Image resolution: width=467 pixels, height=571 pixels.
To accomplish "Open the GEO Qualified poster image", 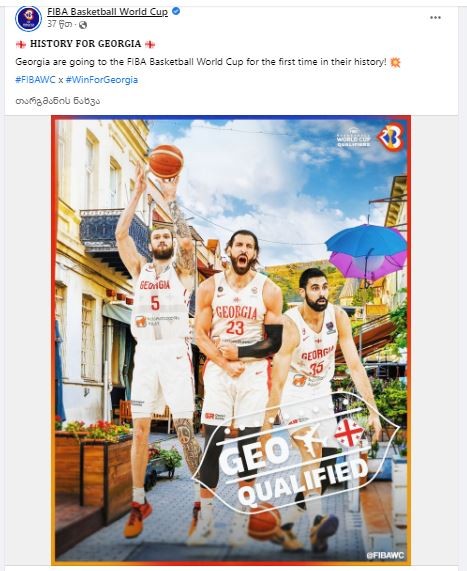I will click(231, 340).
